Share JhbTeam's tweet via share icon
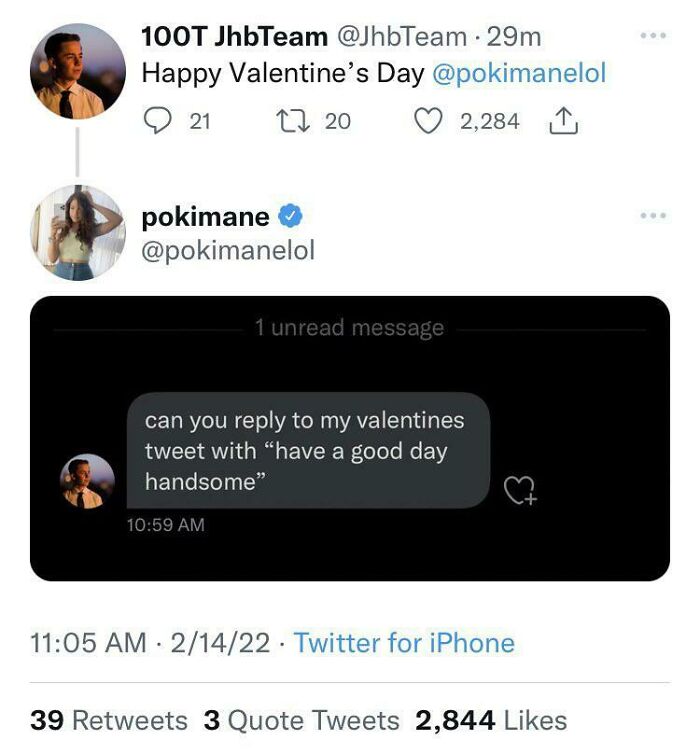This screenshot has width=700, height=754. [564, 121]
